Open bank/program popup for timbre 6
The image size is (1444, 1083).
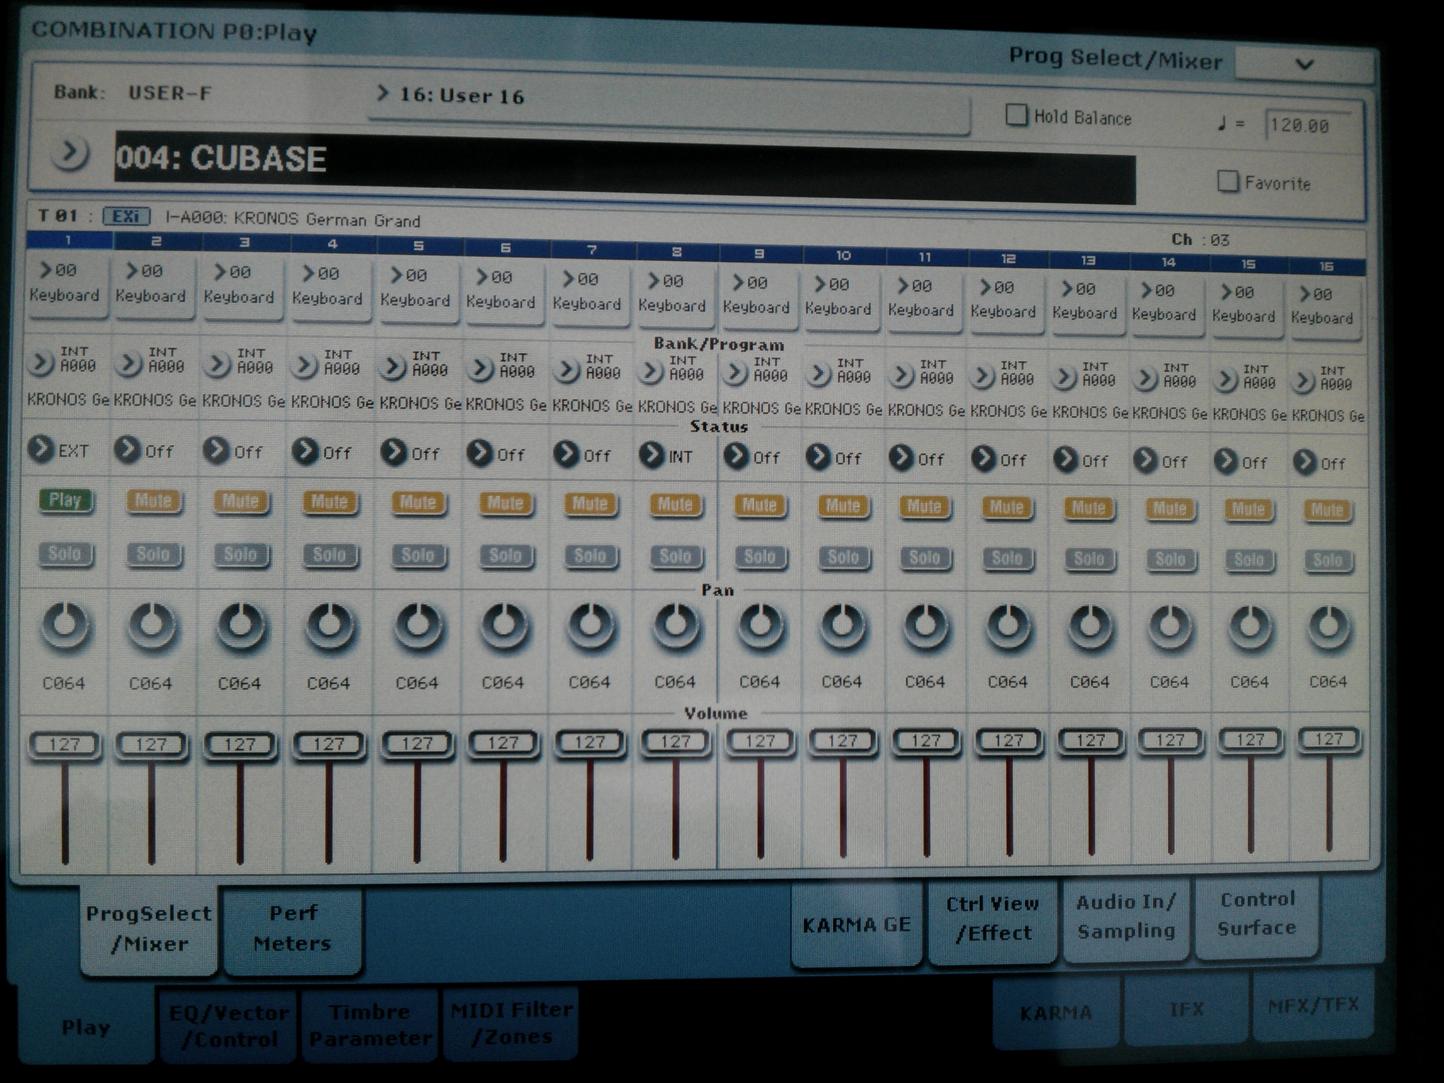(480, 369)
